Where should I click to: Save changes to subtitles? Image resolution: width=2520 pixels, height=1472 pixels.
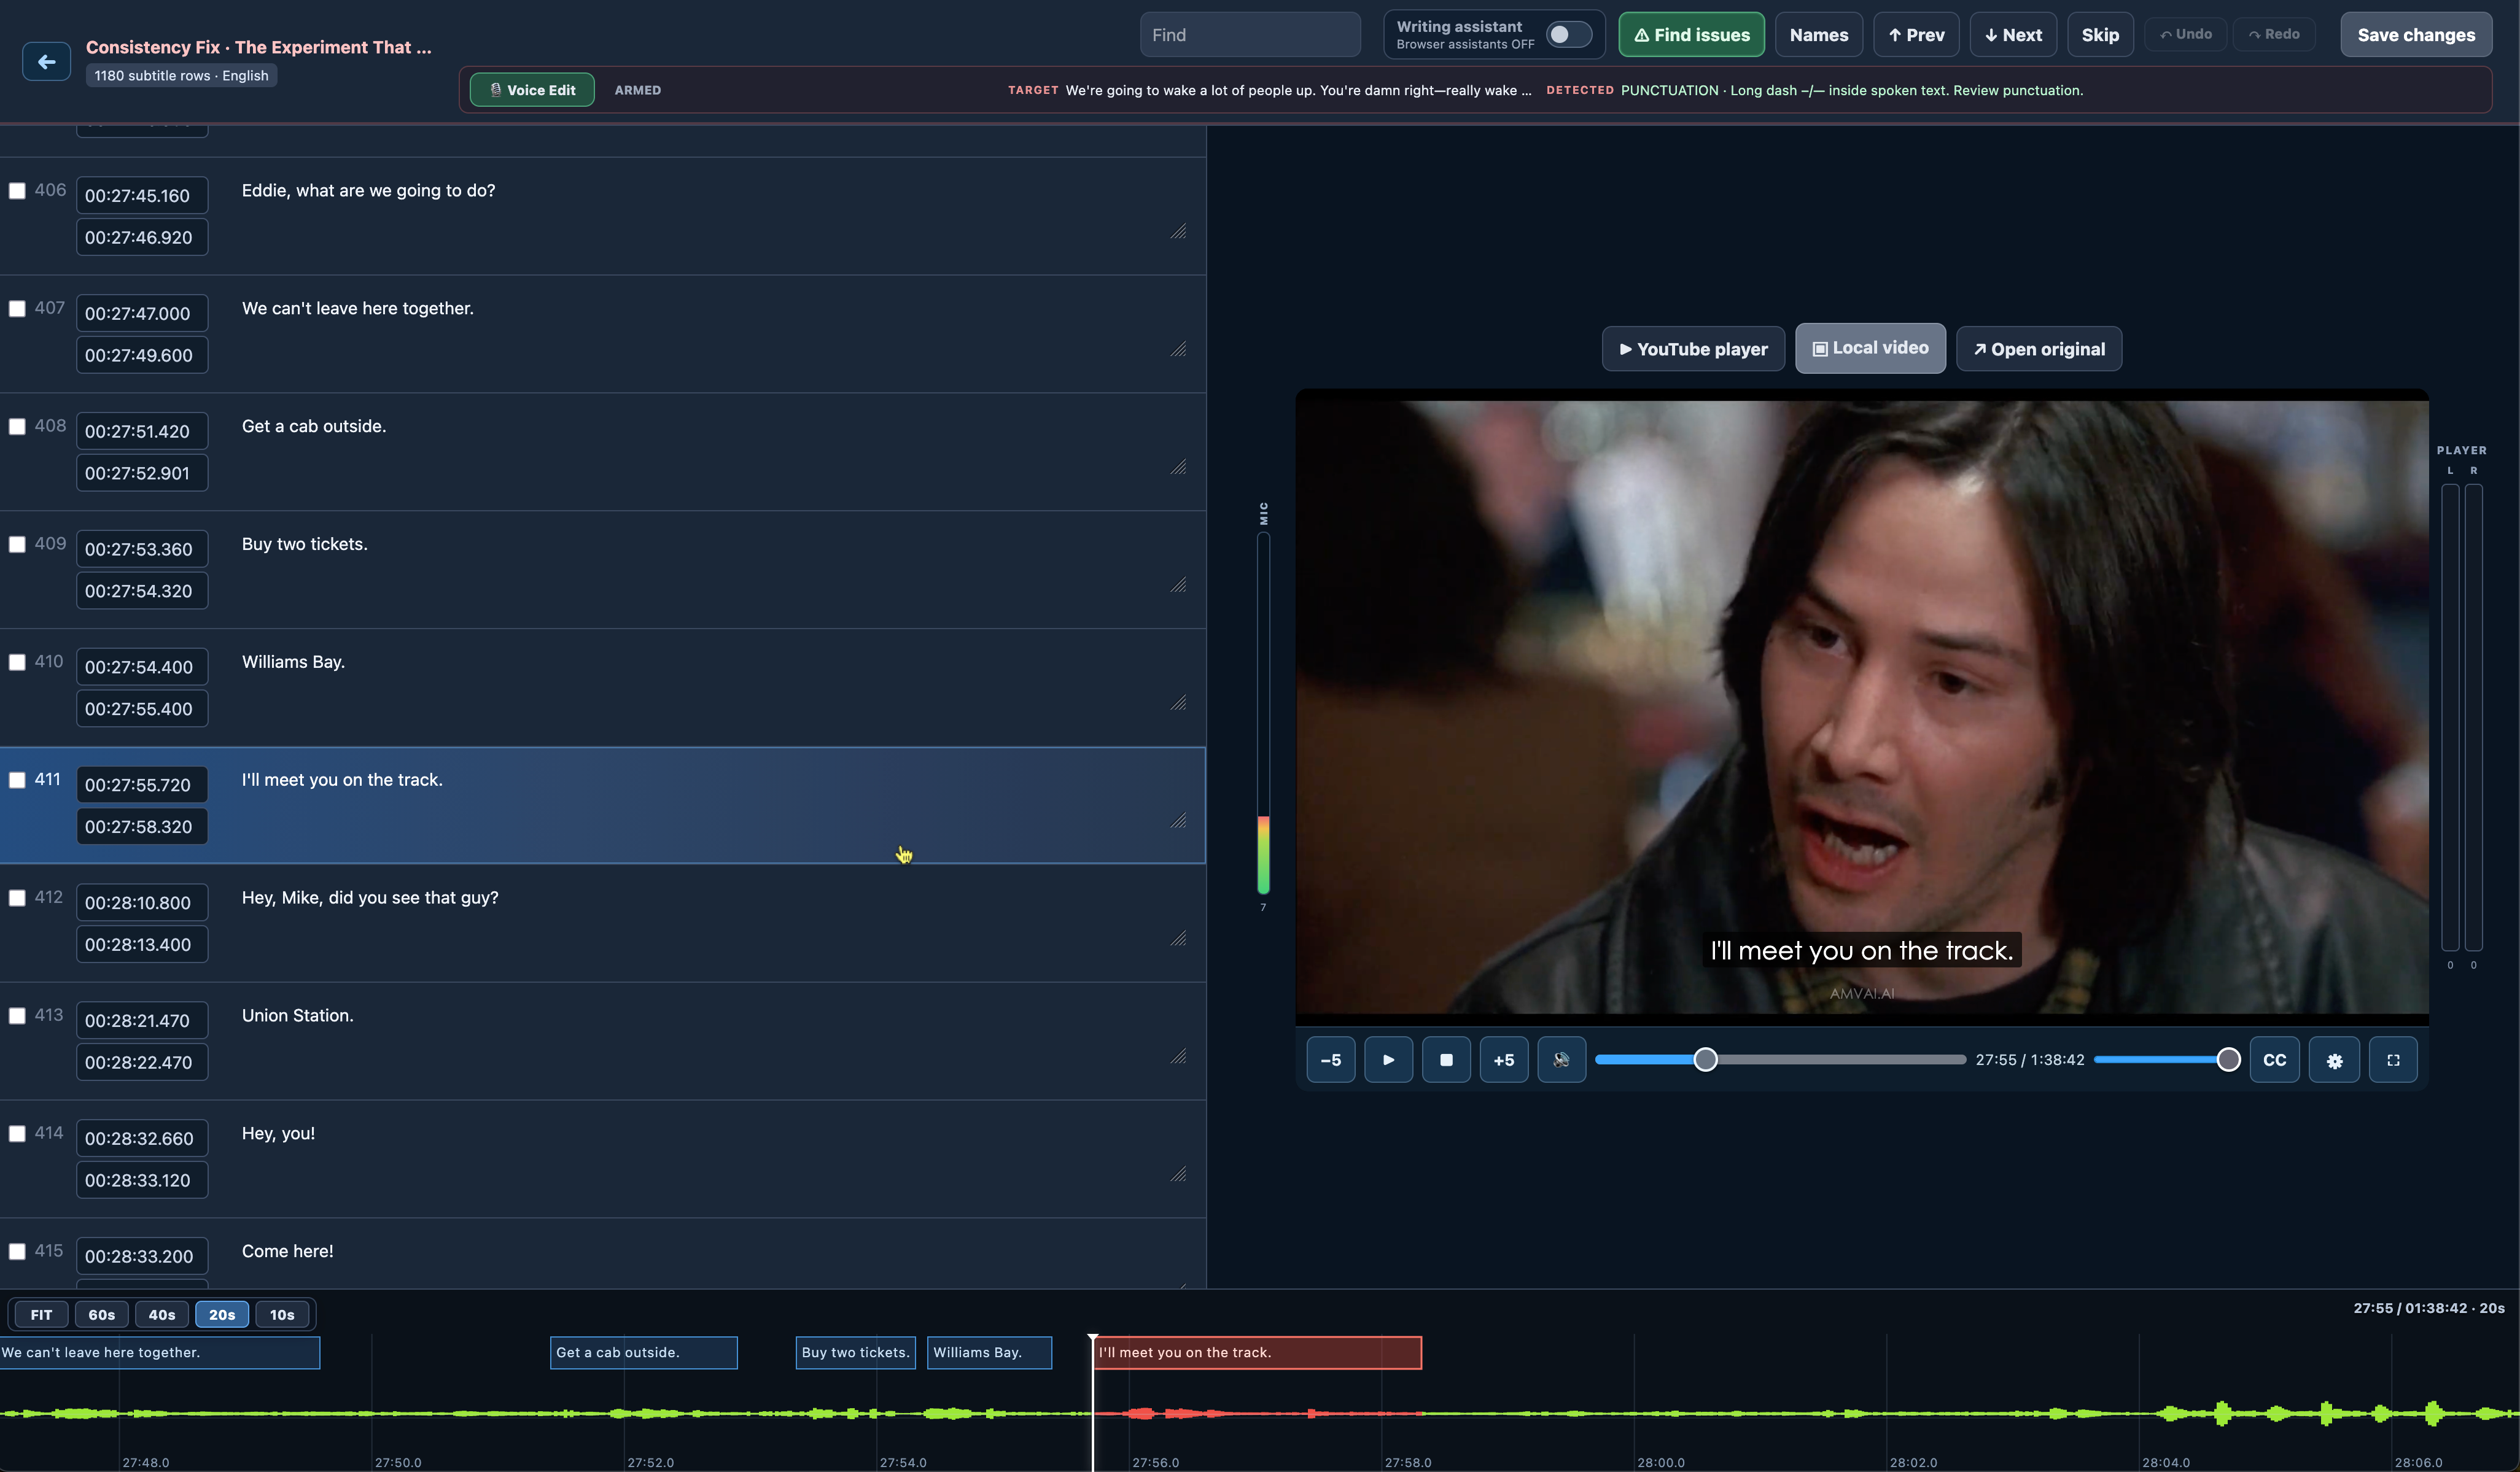[2416, 35]
